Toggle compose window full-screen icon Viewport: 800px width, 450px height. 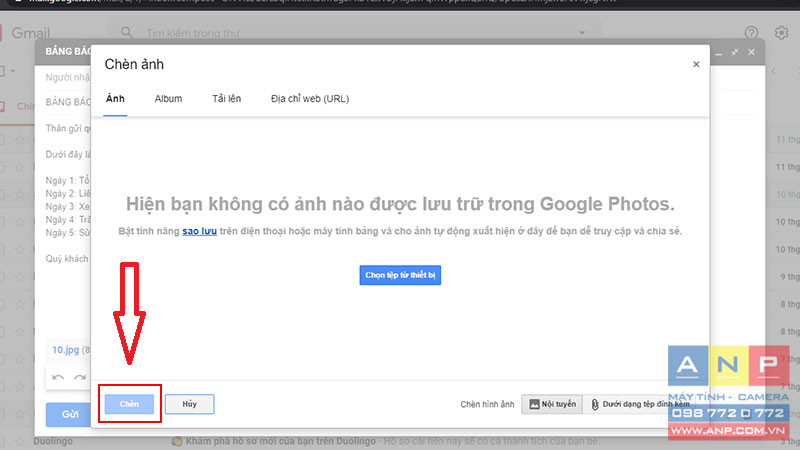tap(735, 52)
